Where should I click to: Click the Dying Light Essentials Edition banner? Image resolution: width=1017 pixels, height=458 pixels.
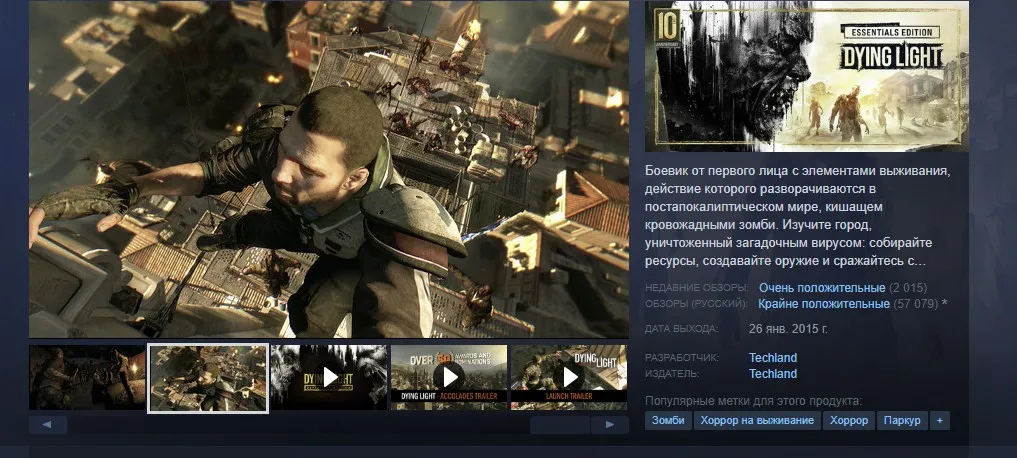click(807, 76)
